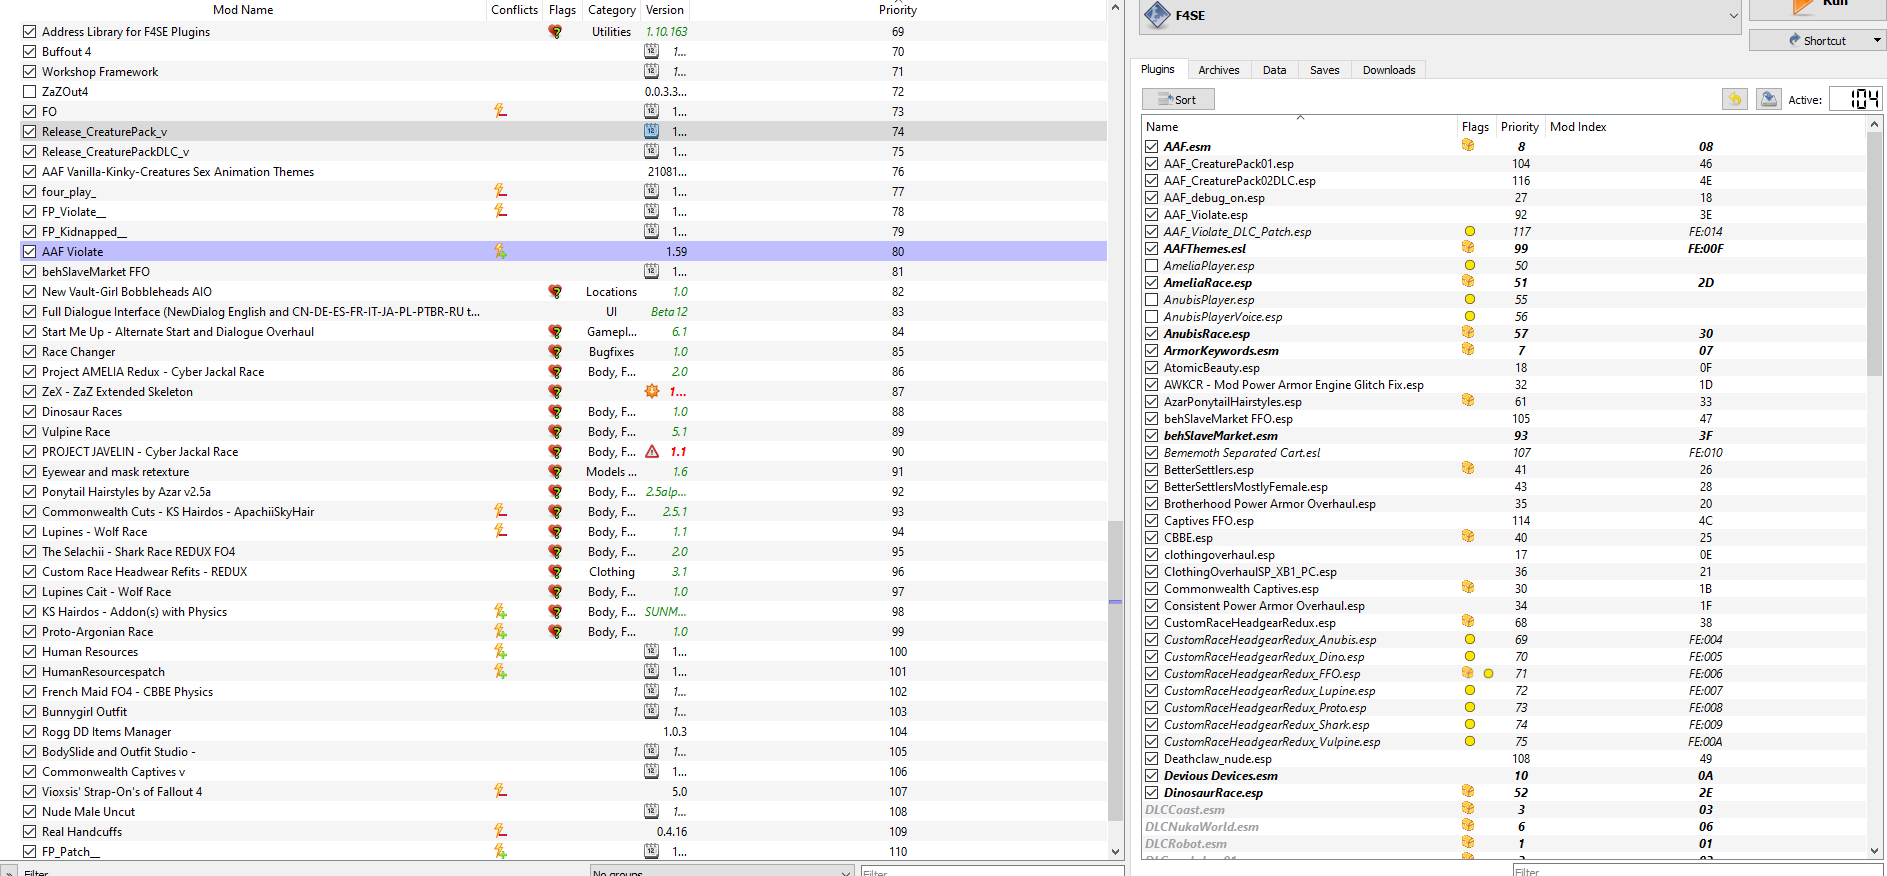Disable the CBBE.esp plugin
The height and width of the screenshot is (876, 1887).
1152,537
